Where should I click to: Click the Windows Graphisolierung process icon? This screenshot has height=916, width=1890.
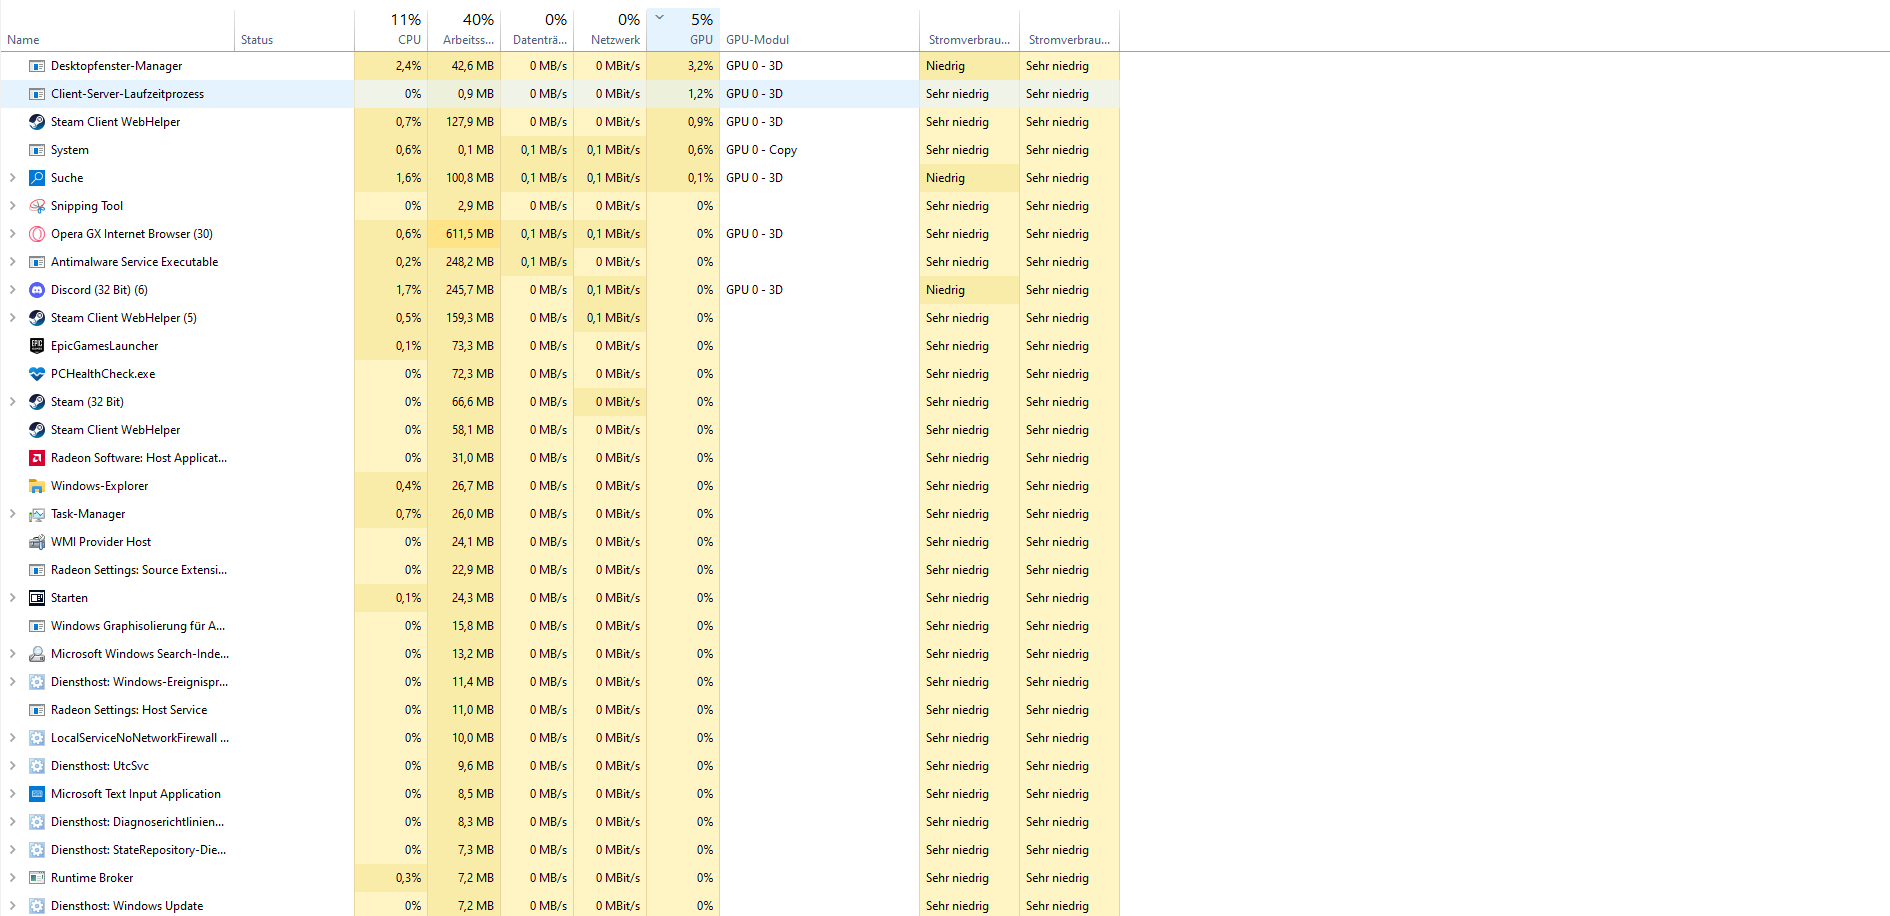37,626
